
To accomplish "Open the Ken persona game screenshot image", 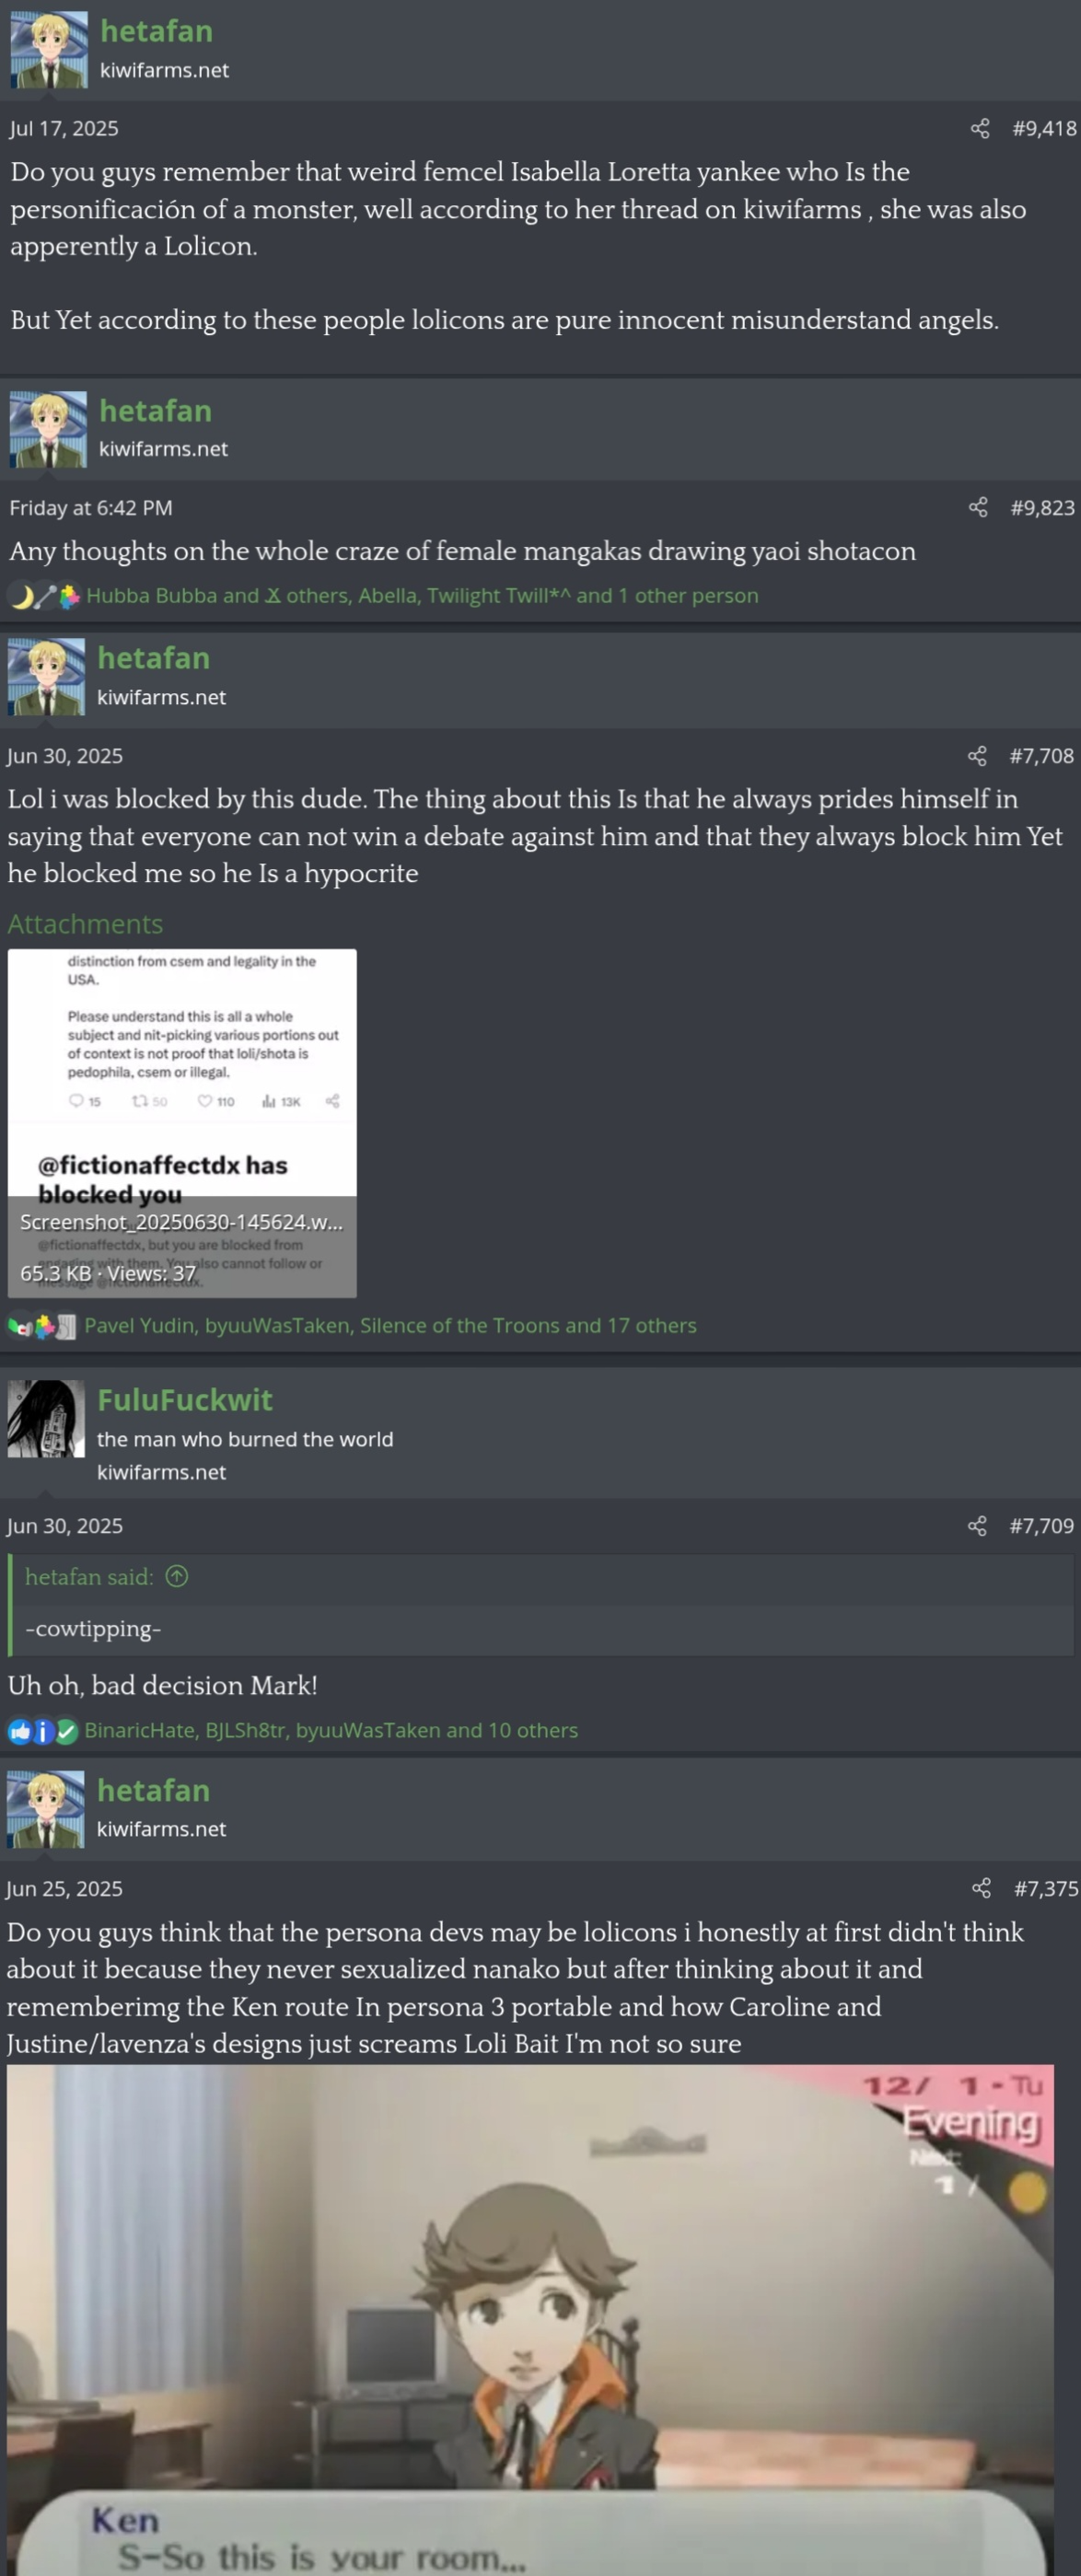I will (530, 2320).
